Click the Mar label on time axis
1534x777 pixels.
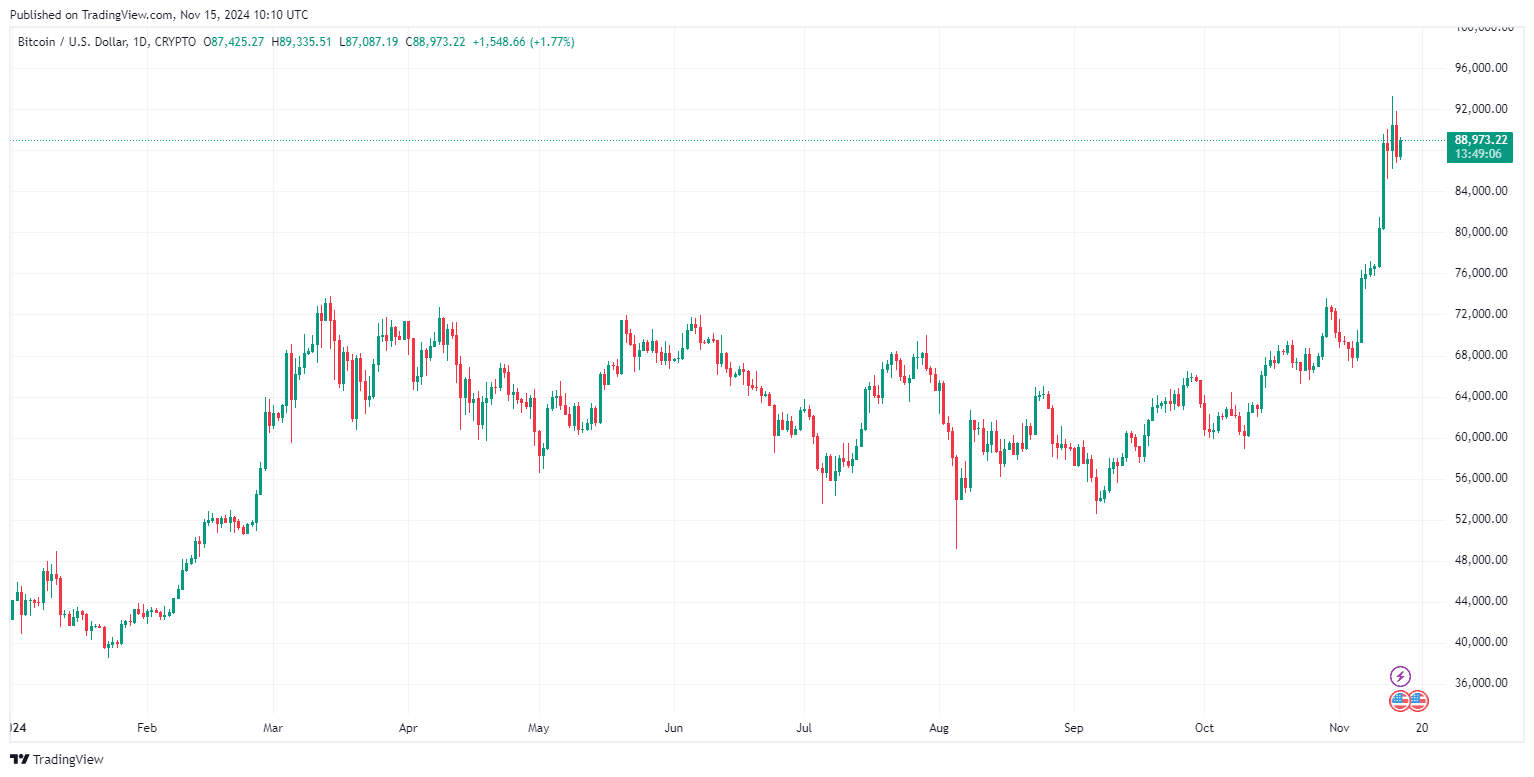272,728
